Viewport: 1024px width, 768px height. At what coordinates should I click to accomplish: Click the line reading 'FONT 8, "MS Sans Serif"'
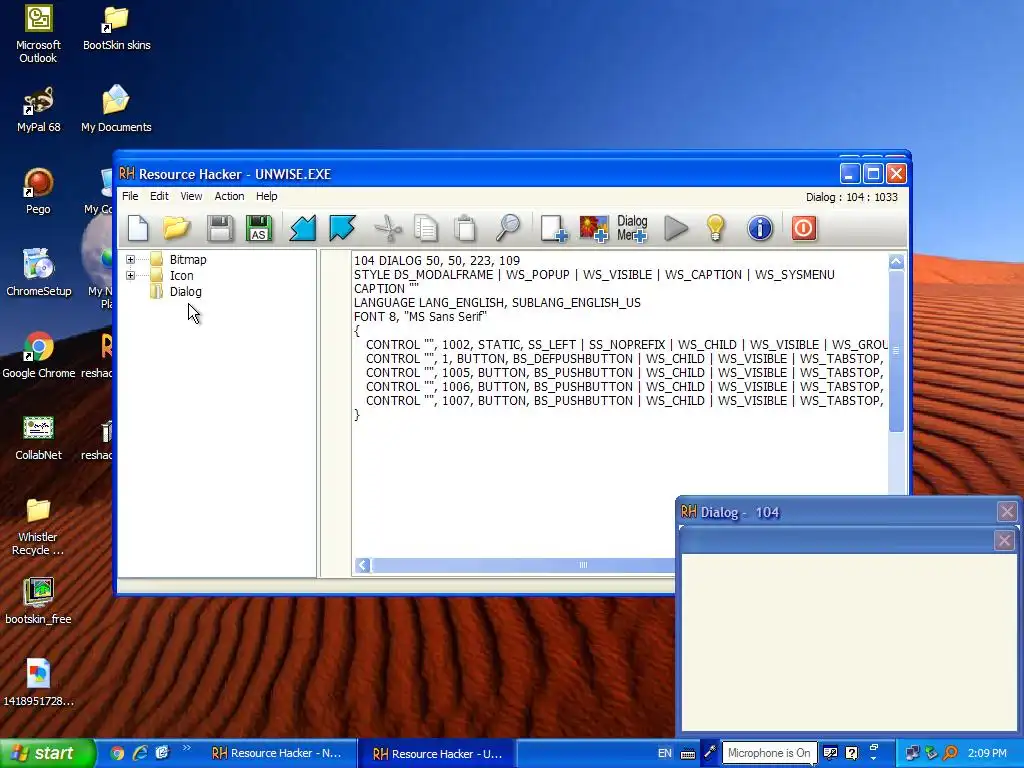pyautogui.click(x=421, y=317)
